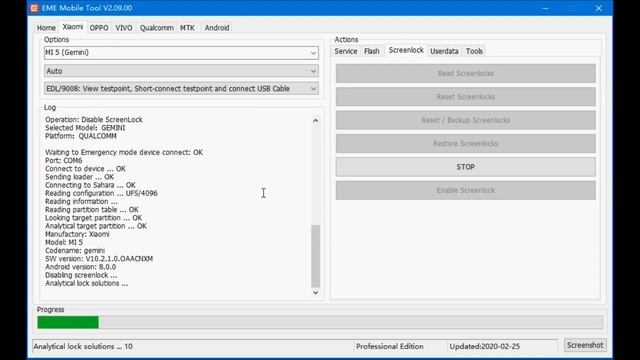Click the 'Platform: QUALCOMM' log line
The image size is (640, 360).
coord(81,136)
